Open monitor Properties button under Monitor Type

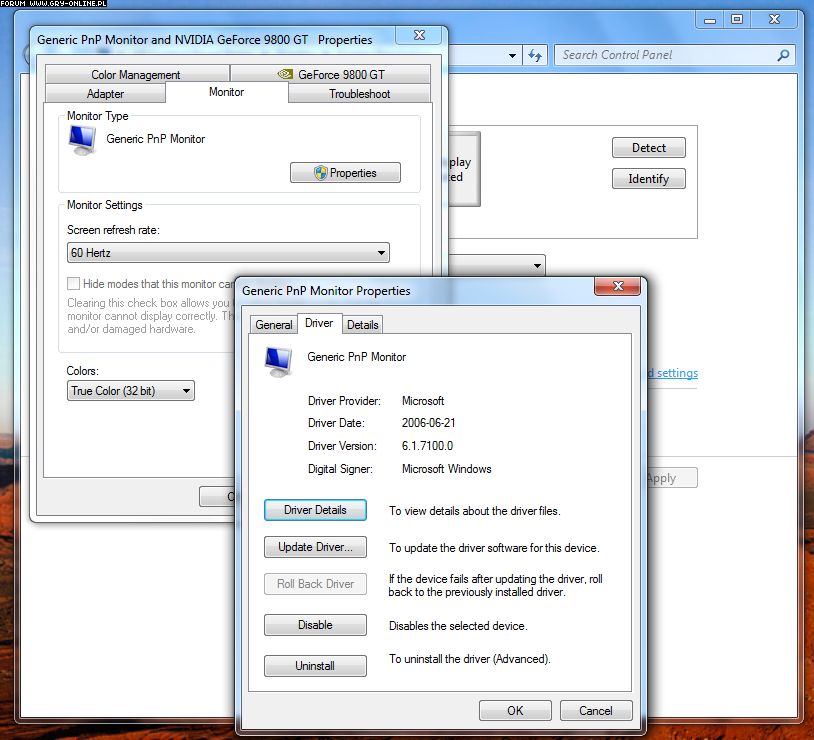345,172
